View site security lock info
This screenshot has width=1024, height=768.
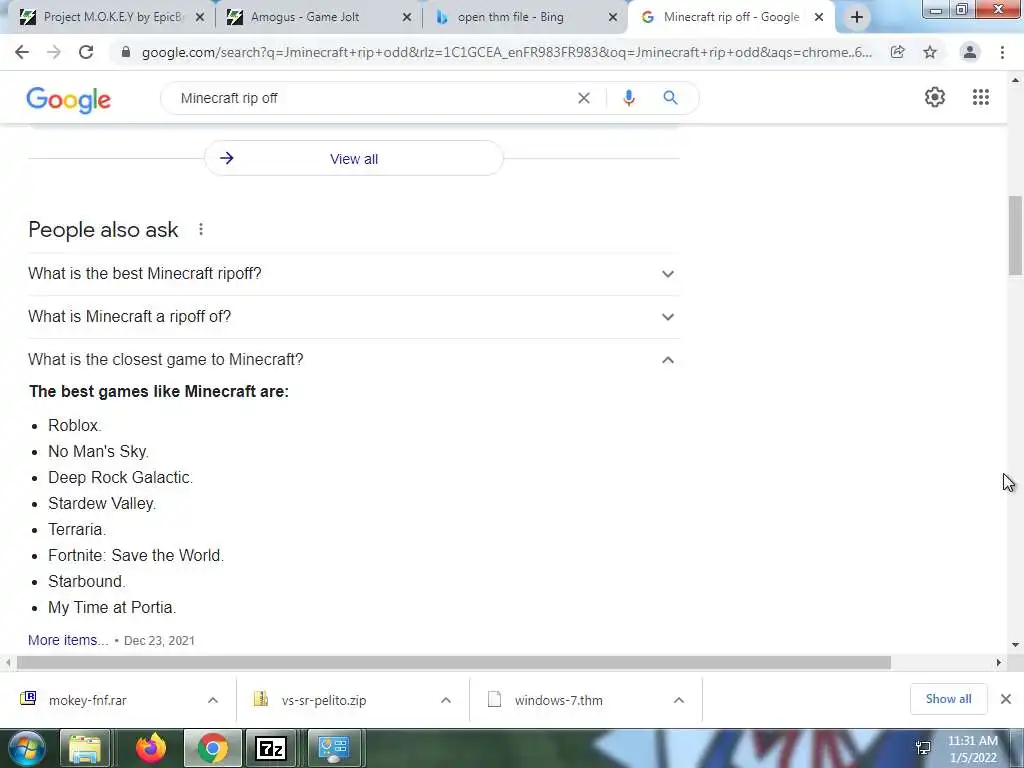click(x=126, y=52)
